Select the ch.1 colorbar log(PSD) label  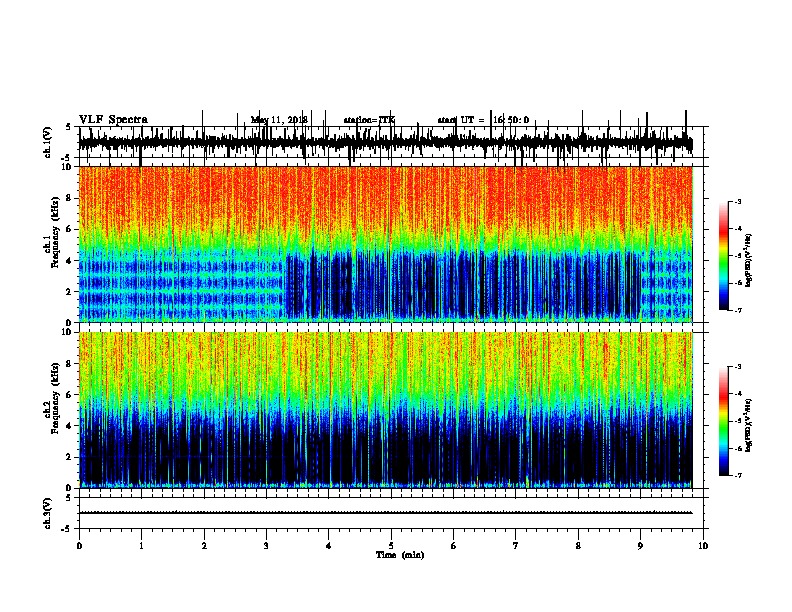click(x=749, y=261)
